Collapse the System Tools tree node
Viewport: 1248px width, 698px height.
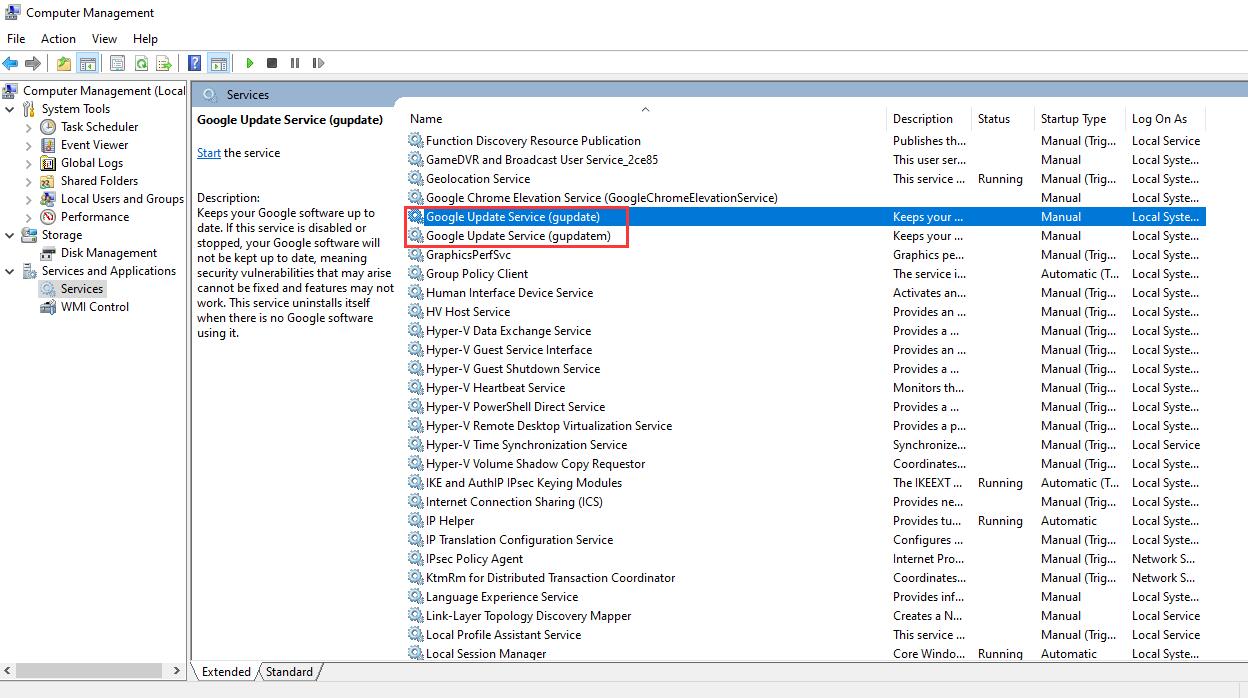(x=10, y=109)
